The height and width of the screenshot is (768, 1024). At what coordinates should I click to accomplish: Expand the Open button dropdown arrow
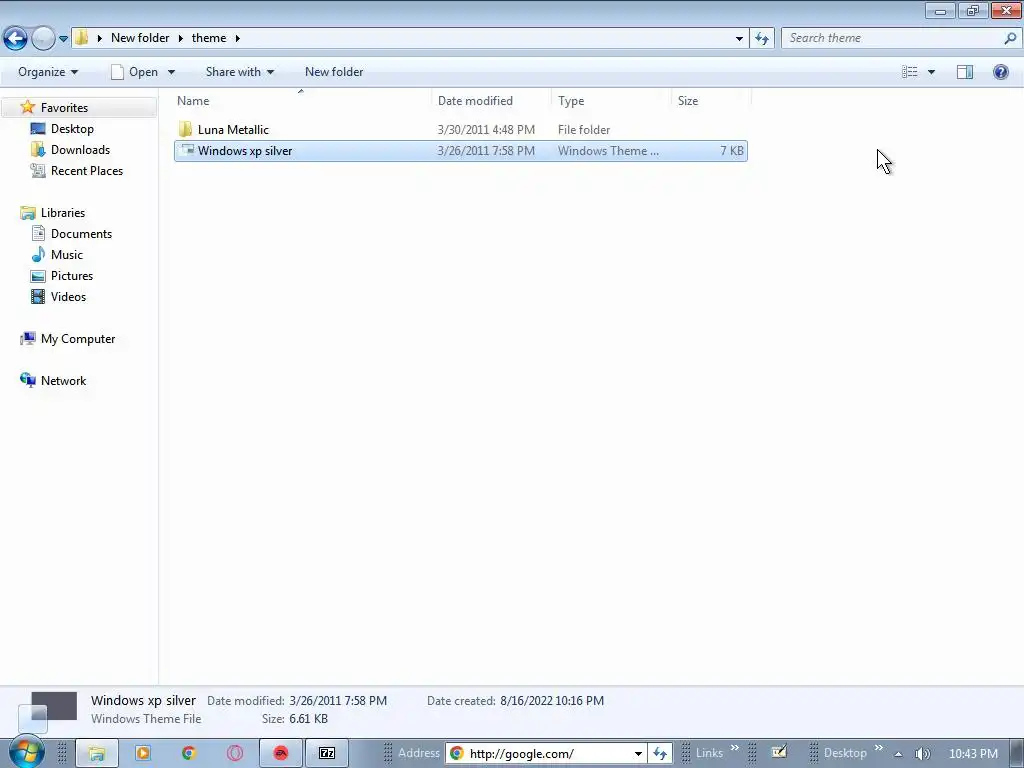pos(171,72)
